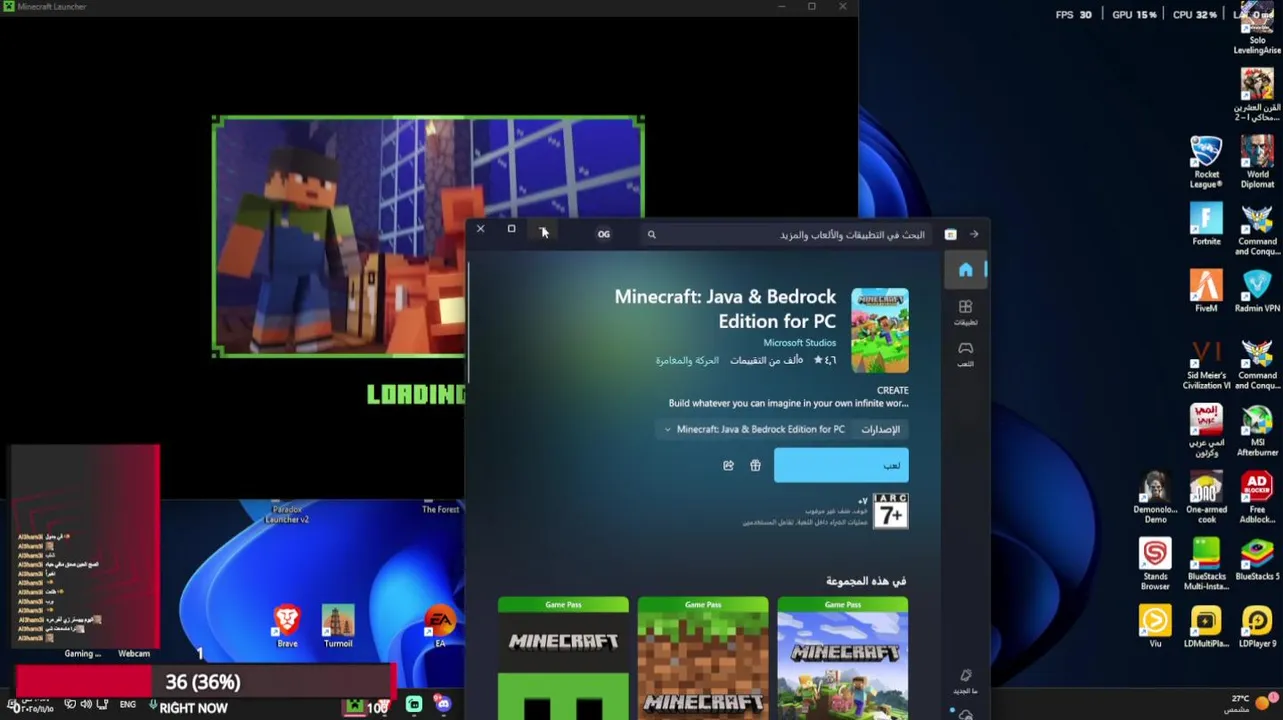Open Rocket League desktop shortcut

(1206, 161)
